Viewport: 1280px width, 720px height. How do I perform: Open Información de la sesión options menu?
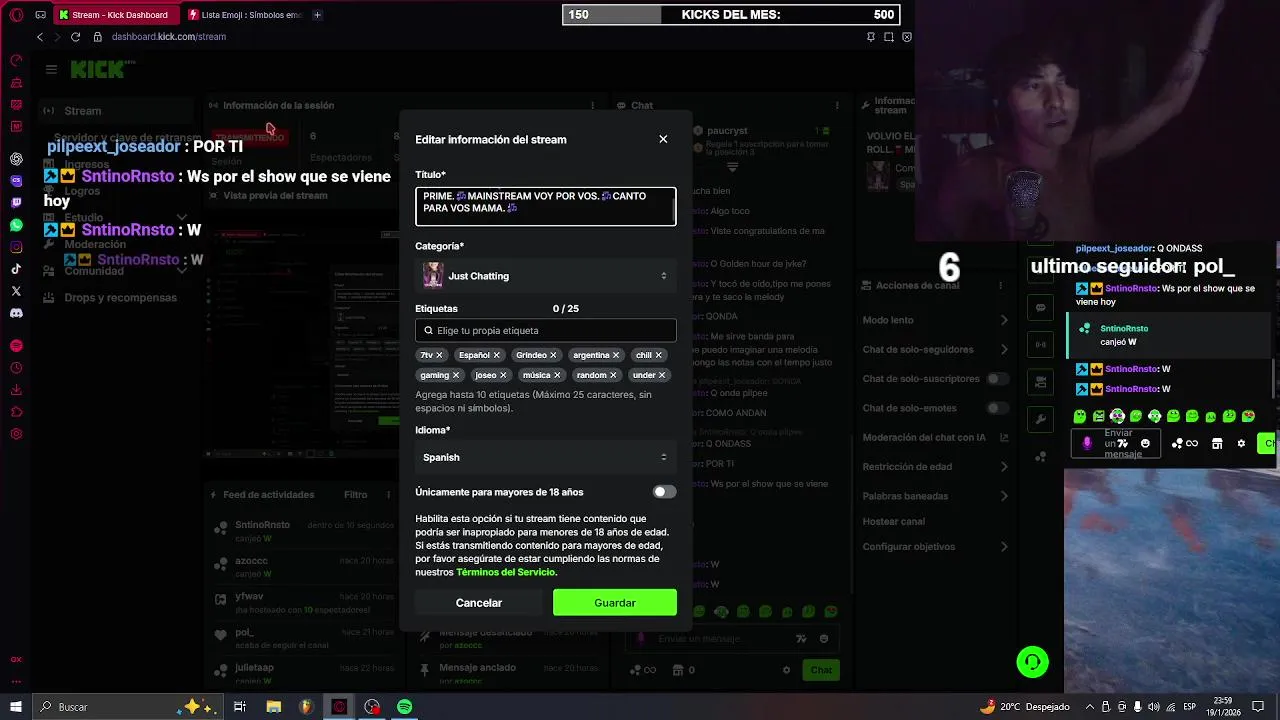pyautogui.click(x=593, y=105)
